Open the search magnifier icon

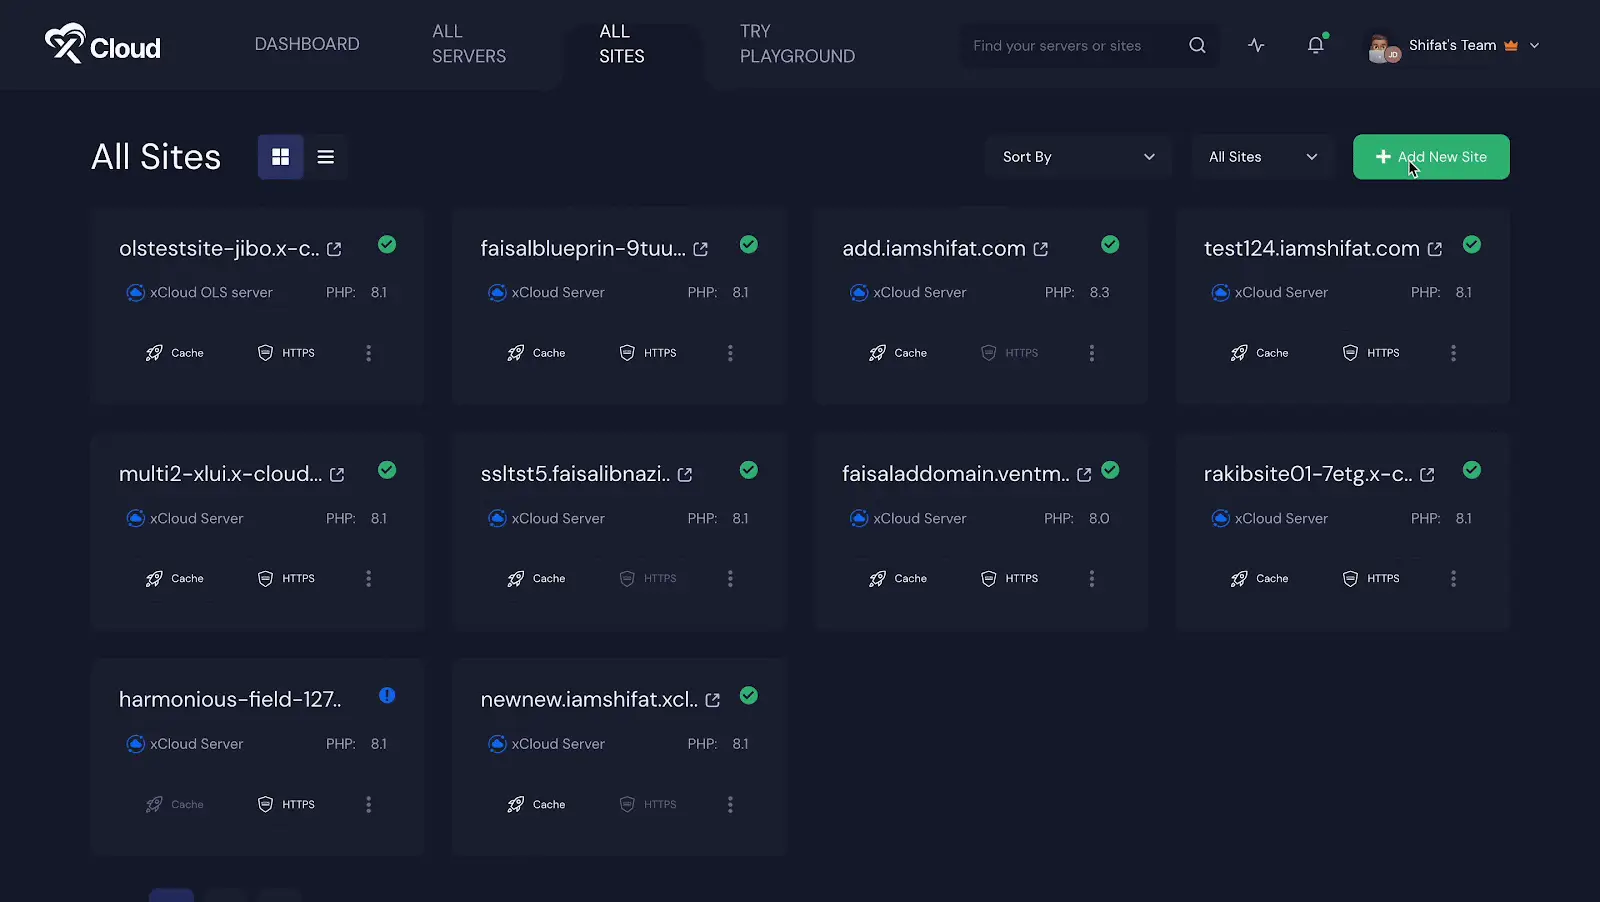pos(1197,45)
